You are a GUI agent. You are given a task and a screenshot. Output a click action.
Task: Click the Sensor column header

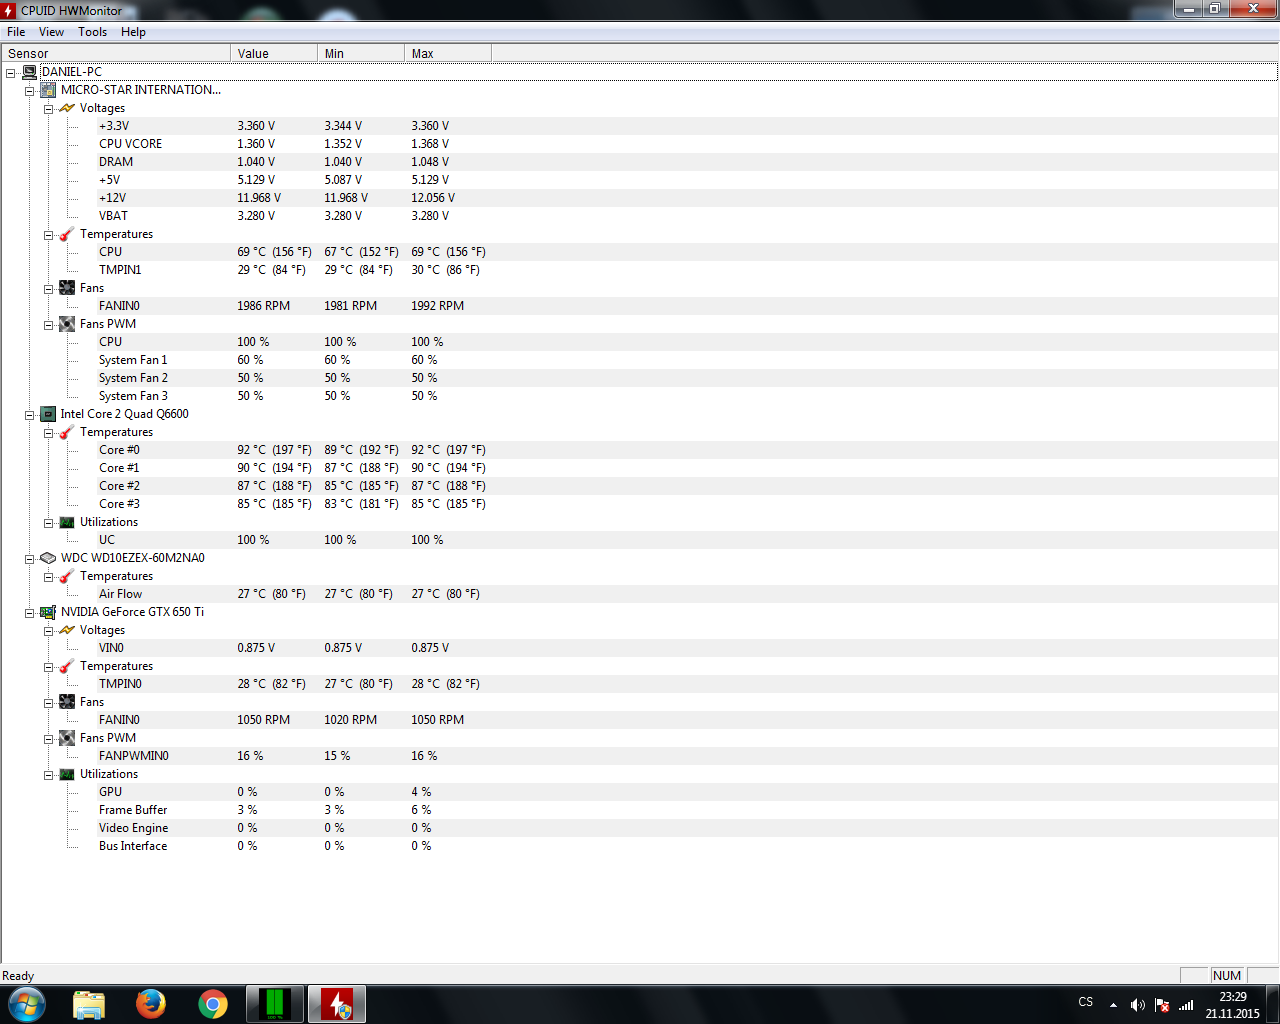[116, 53]
